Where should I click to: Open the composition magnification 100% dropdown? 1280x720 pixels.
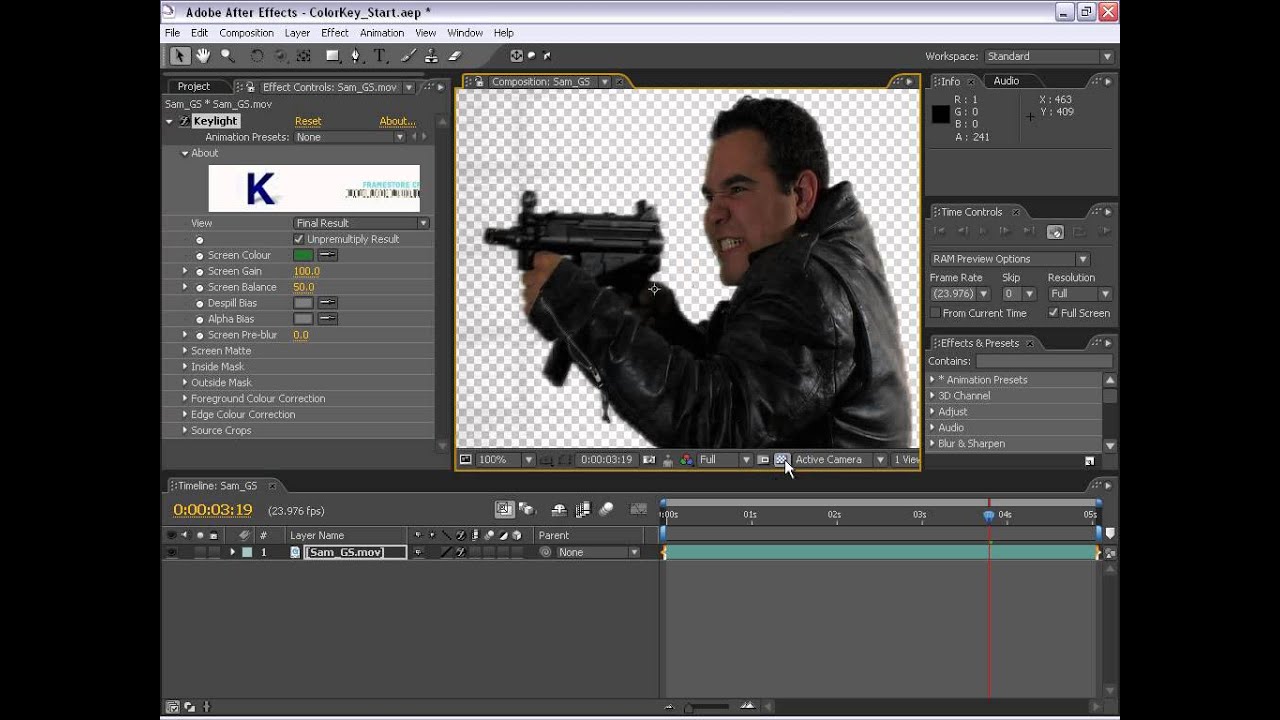[505, 460]
